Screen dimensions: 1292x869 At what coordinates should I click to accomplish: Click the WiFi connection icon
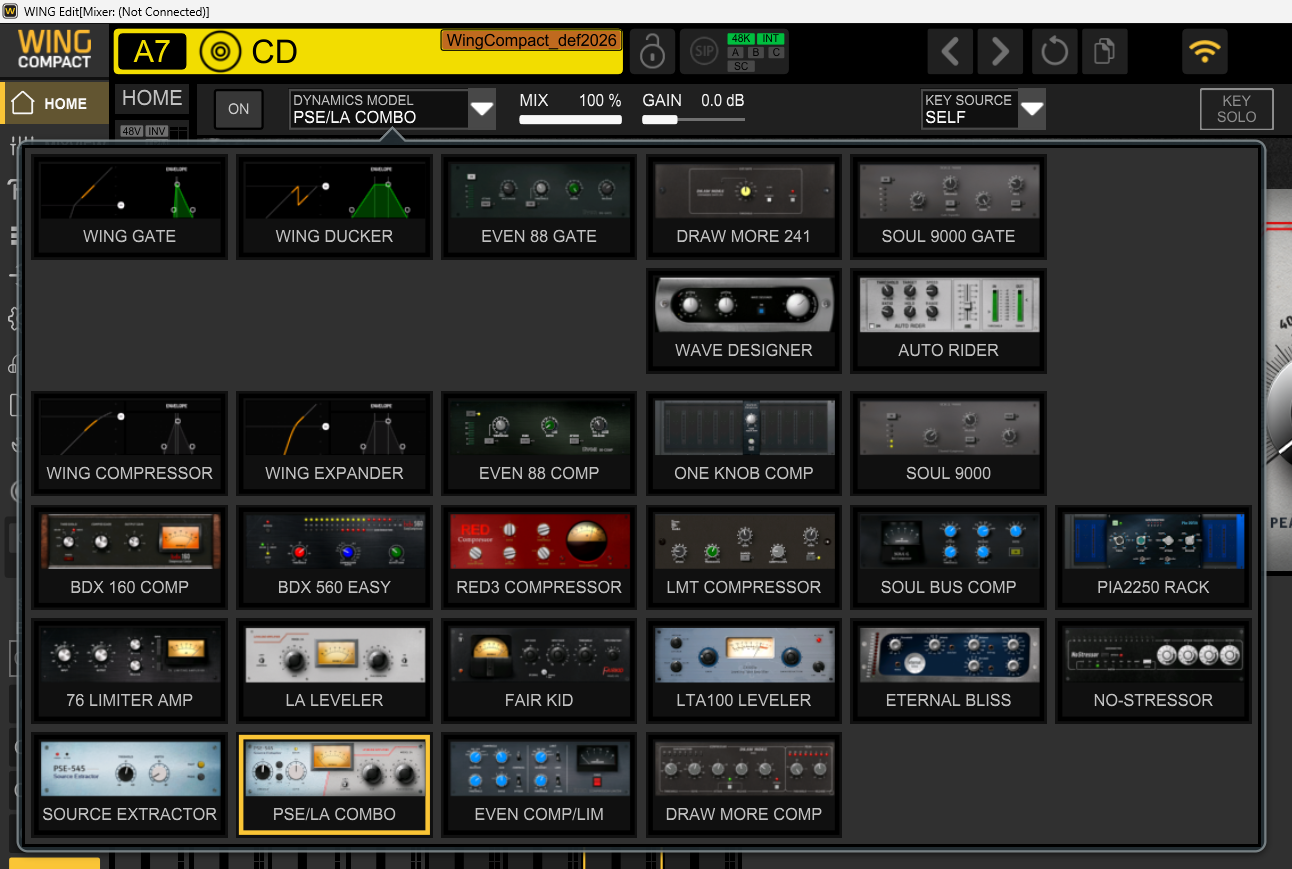[x=1205, y=51]
